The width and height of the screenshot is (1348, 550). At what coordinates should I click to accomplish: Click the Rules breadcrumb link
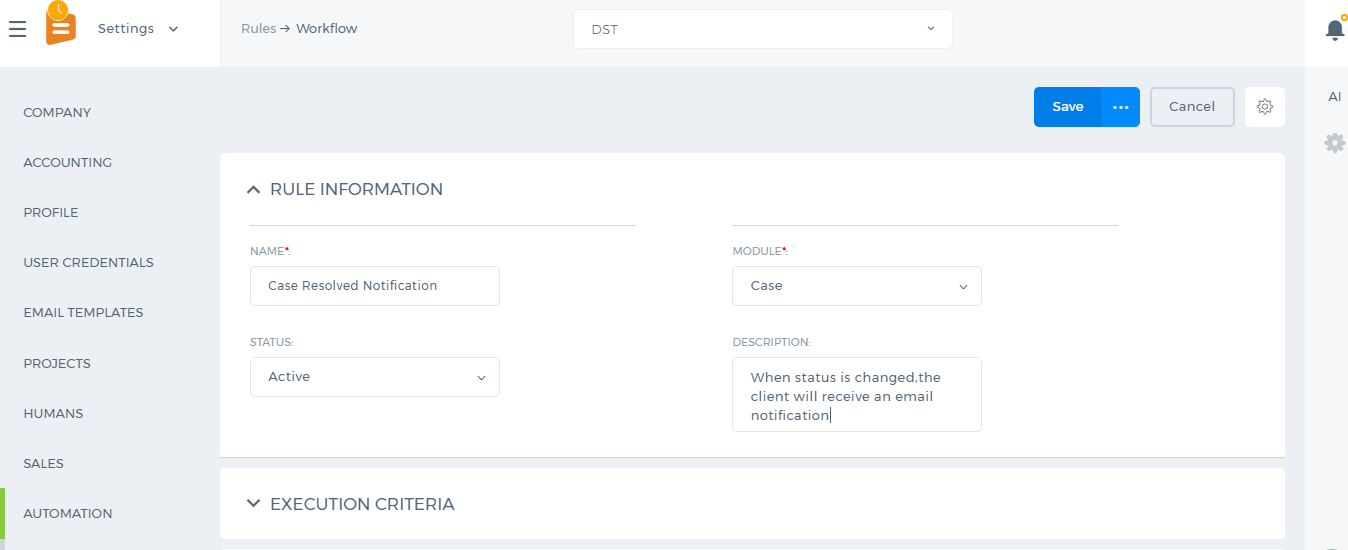point(258,29)
